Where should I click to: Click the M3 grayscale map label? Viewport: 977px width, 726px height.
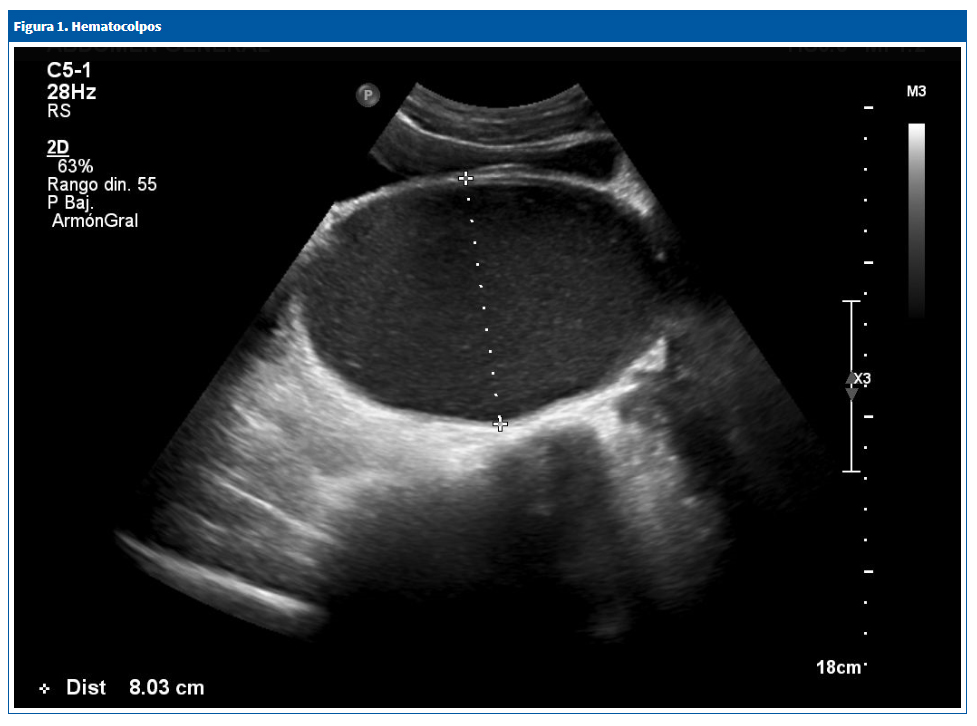(x=916, y=92)
